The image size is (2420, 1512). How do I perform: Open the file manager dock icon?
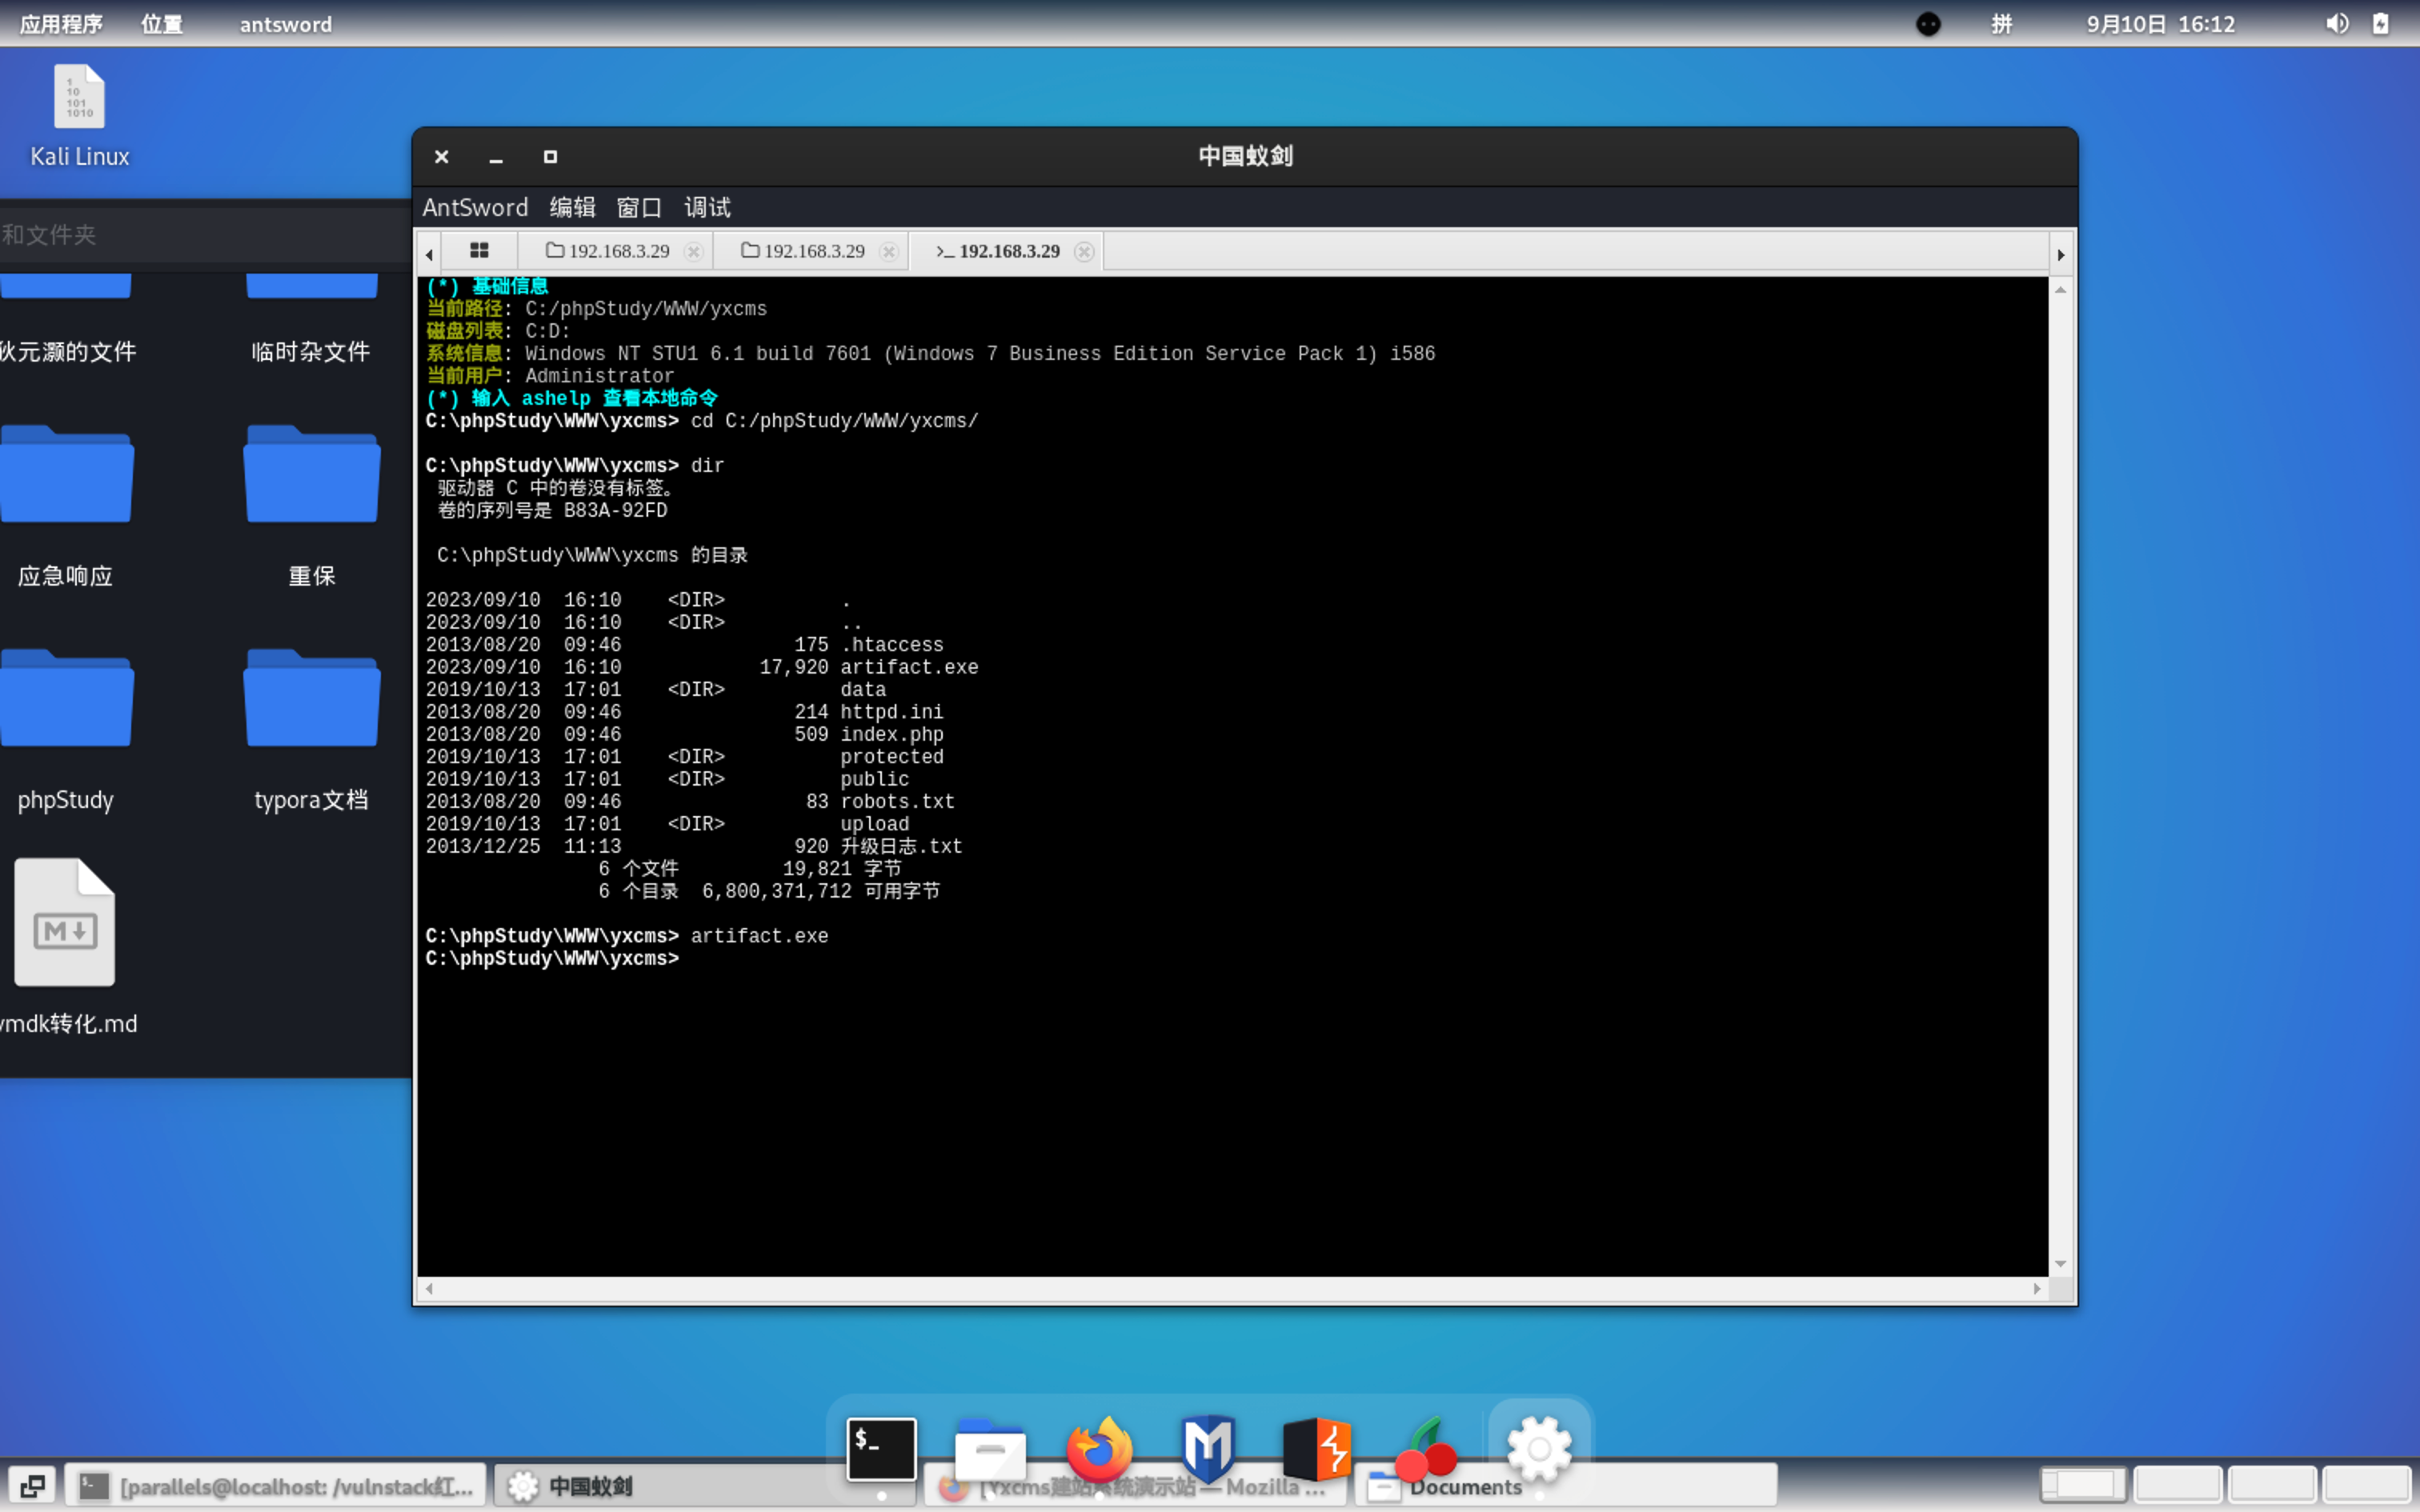pyautogui.click(x=990, y=1448)
